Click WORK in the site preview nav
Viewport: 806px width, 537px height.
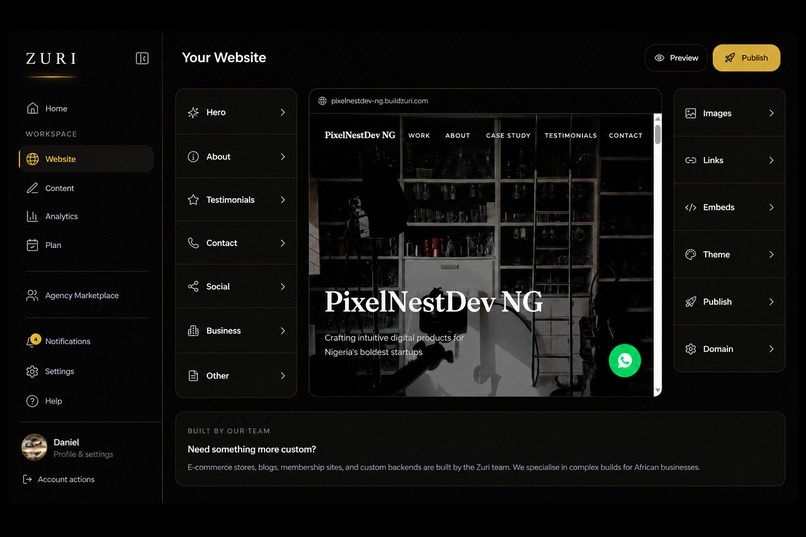tap(419, 136)
